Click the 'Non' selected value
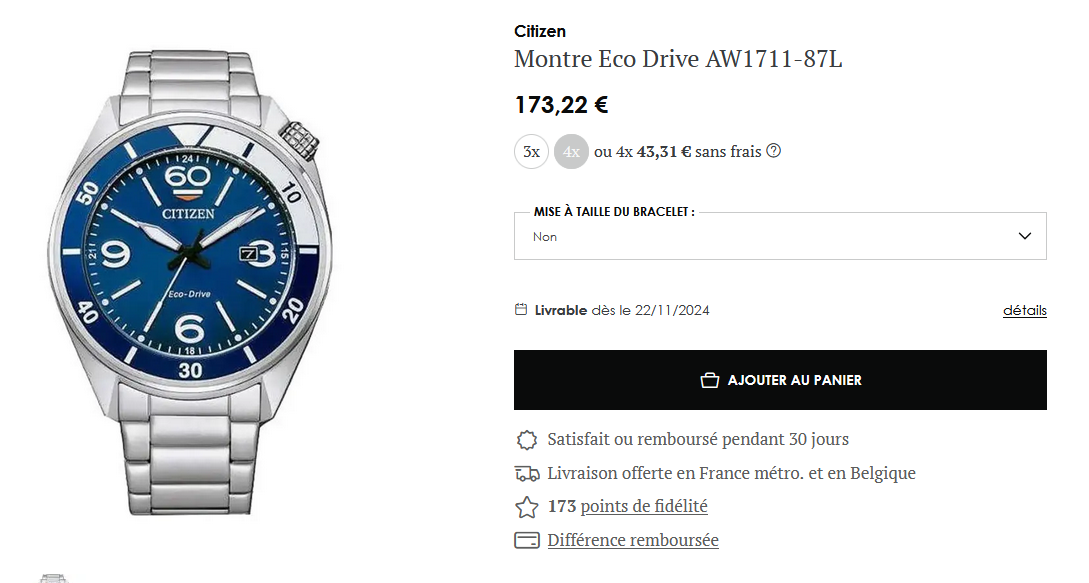The image size is (1089, 583). [x=545, y=237]
